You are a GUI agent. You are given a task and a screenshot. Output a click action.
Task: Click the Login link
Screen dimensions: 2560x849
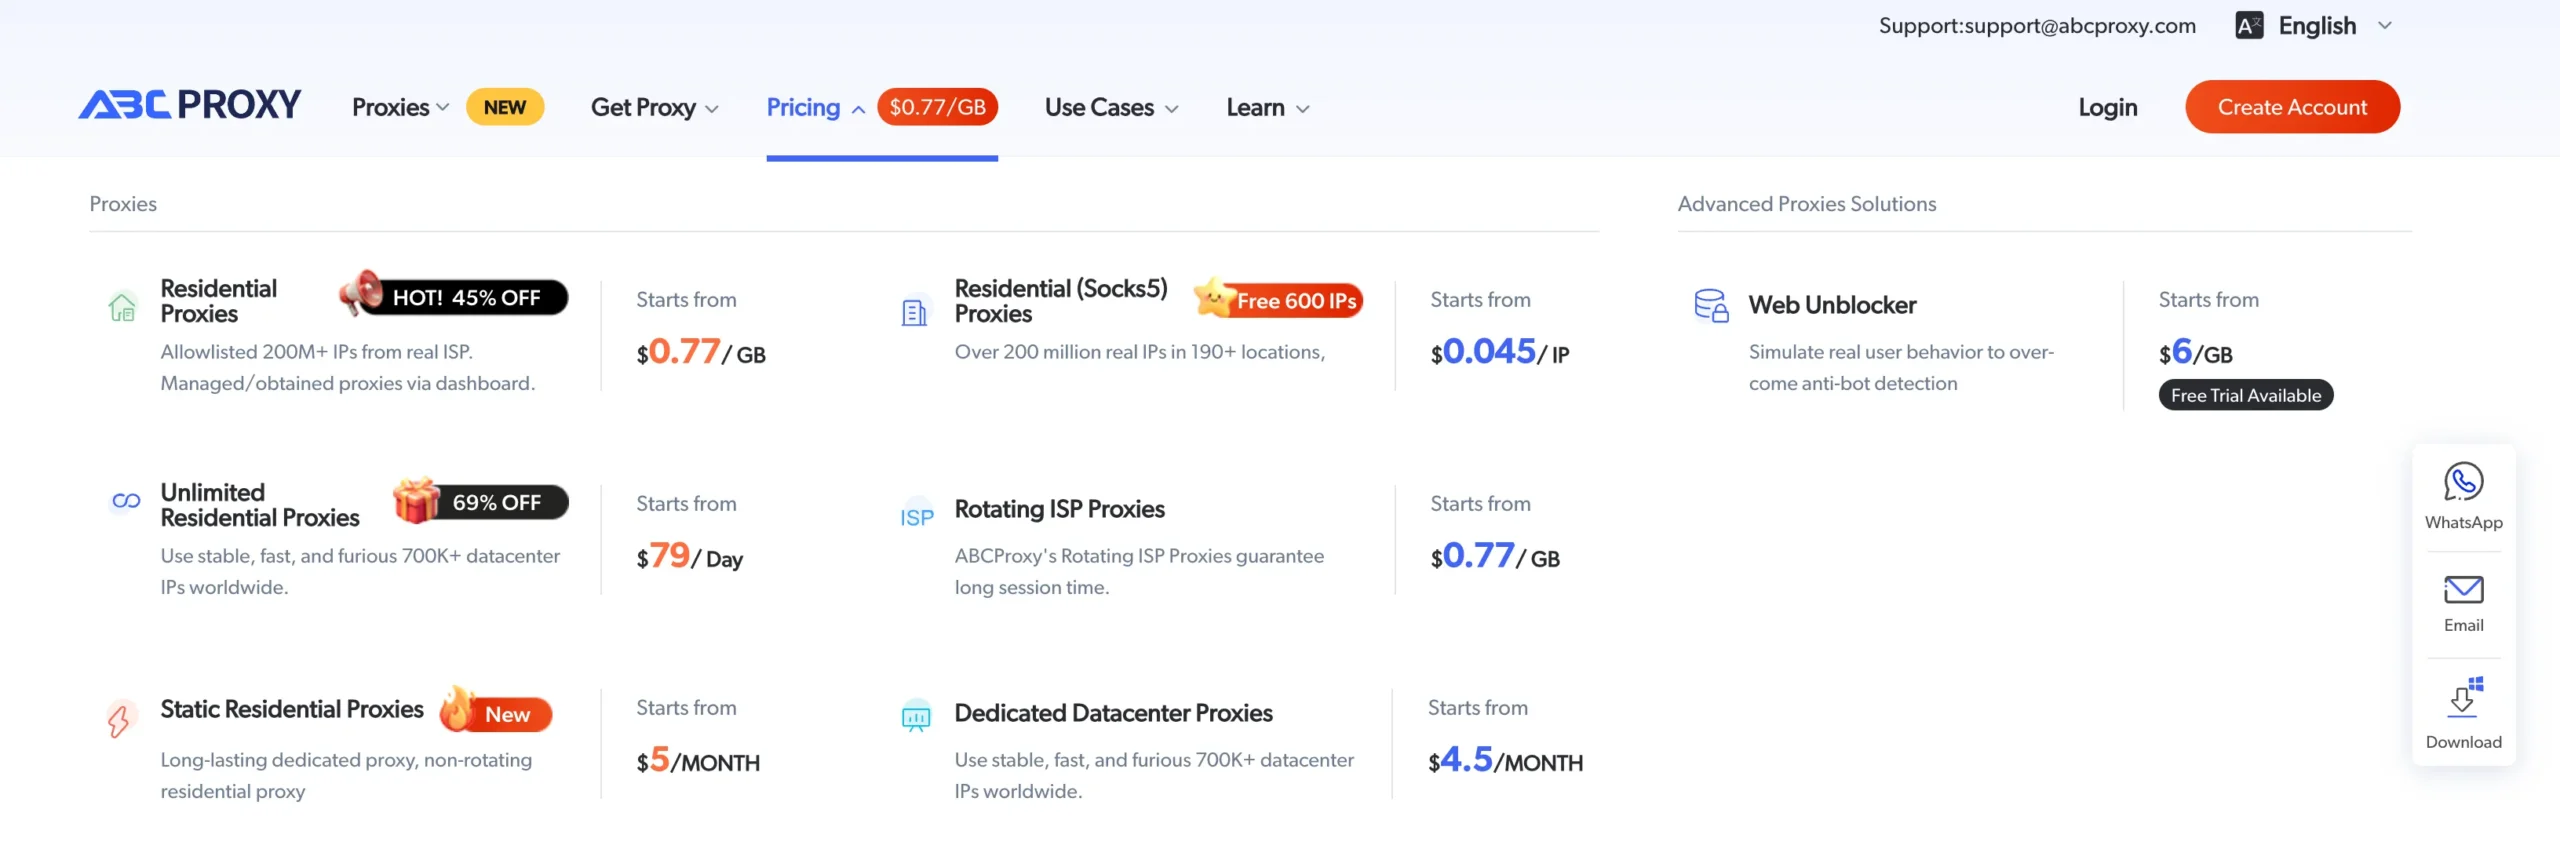pyautogui.click(x=2107, y=107)
